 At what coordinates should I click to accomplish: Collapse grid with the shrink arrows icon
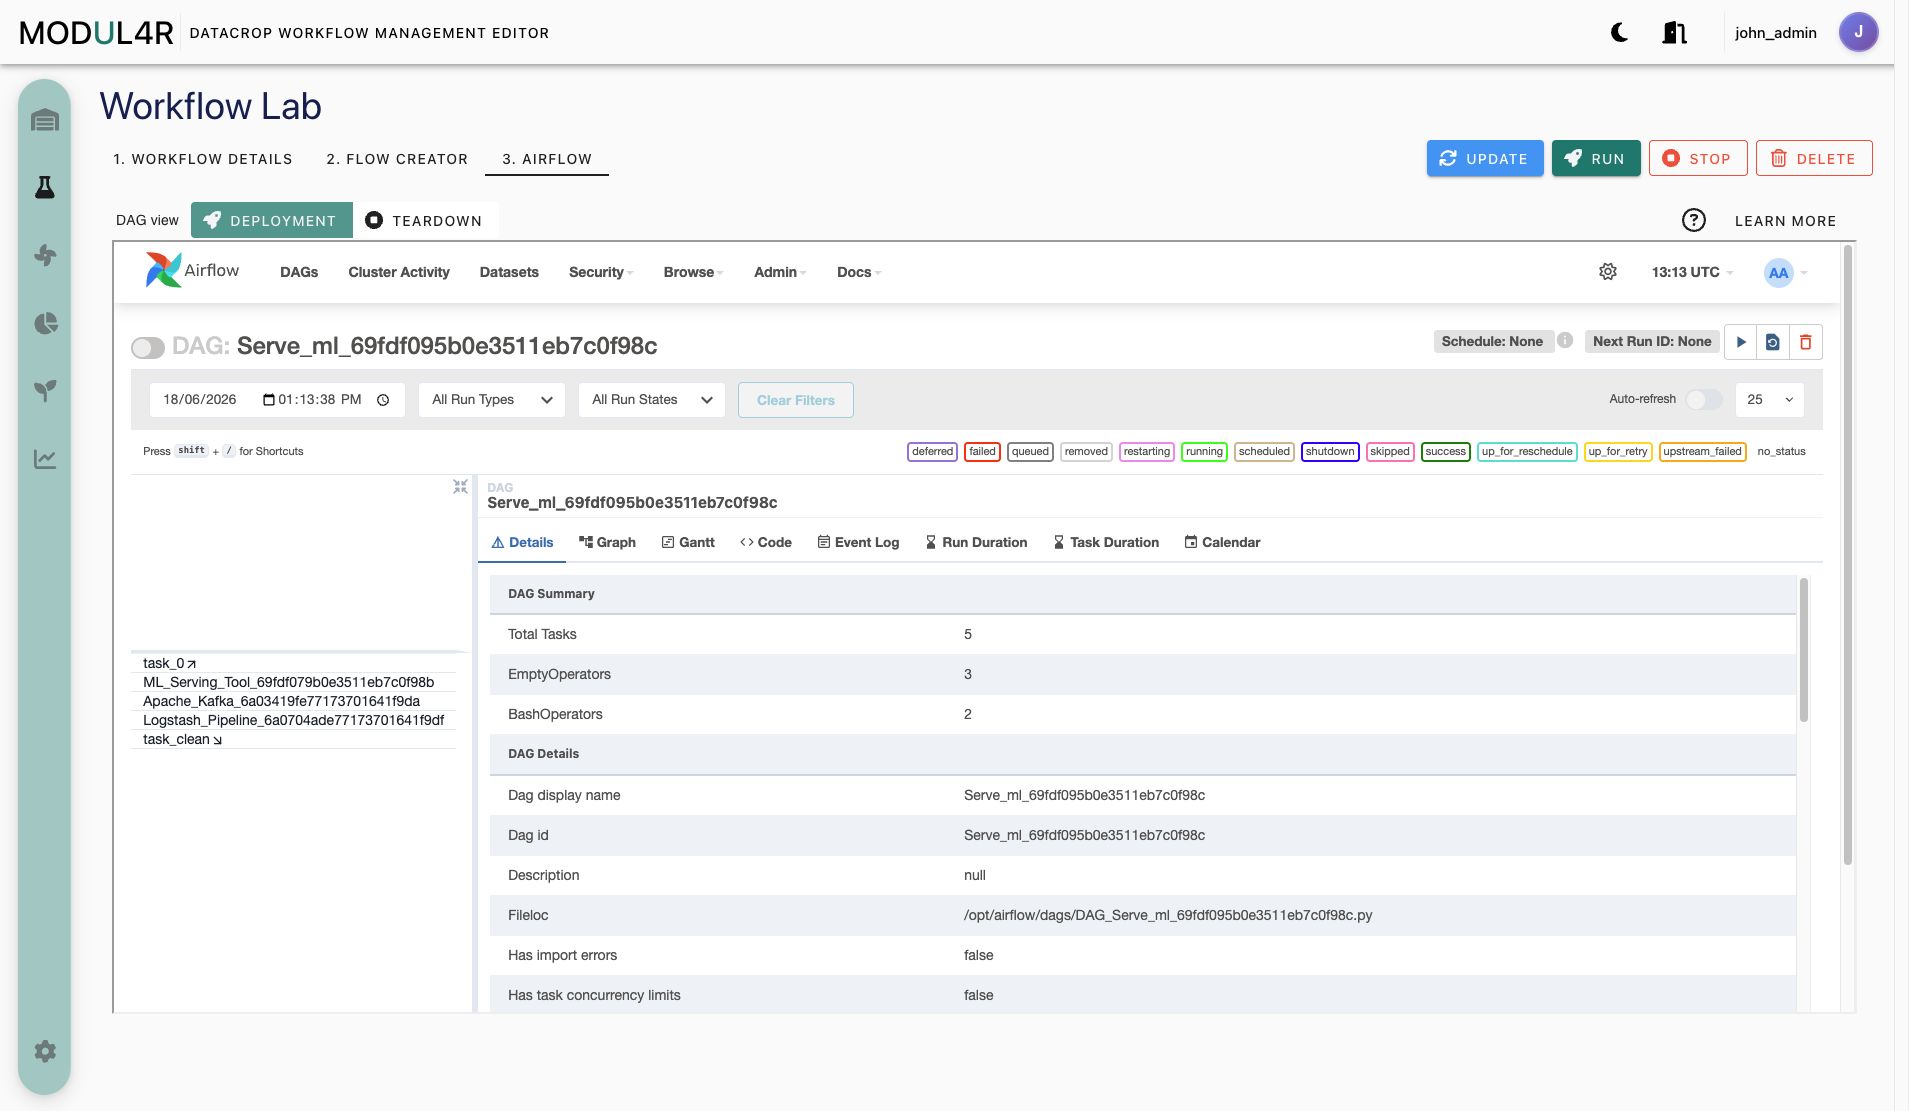(x=460, y=486)
